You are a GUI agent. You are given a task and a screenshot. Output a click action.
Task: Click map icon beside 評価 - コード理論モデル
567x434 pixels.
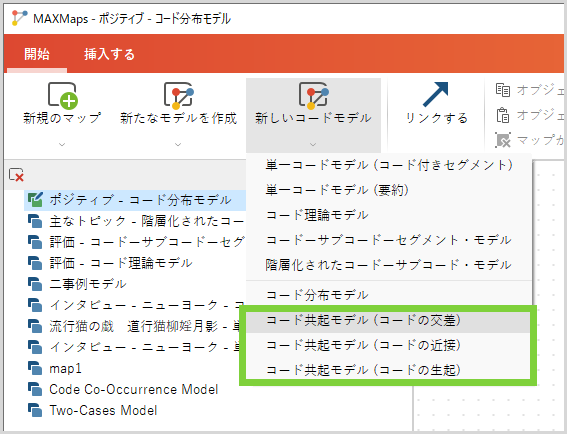click(x=35, y=263)
